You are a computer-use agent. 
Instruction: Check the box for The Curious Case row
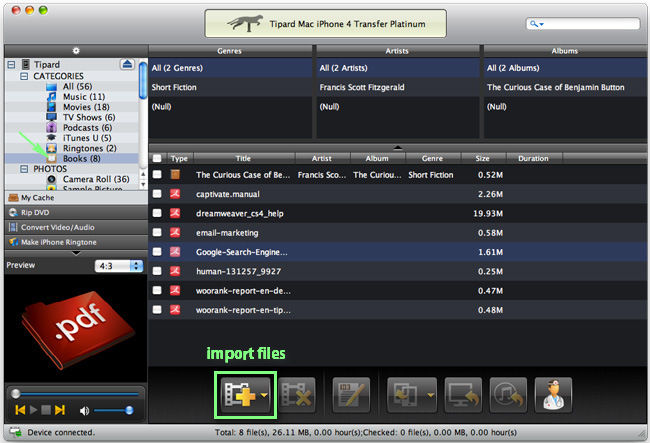coord(157,174)
